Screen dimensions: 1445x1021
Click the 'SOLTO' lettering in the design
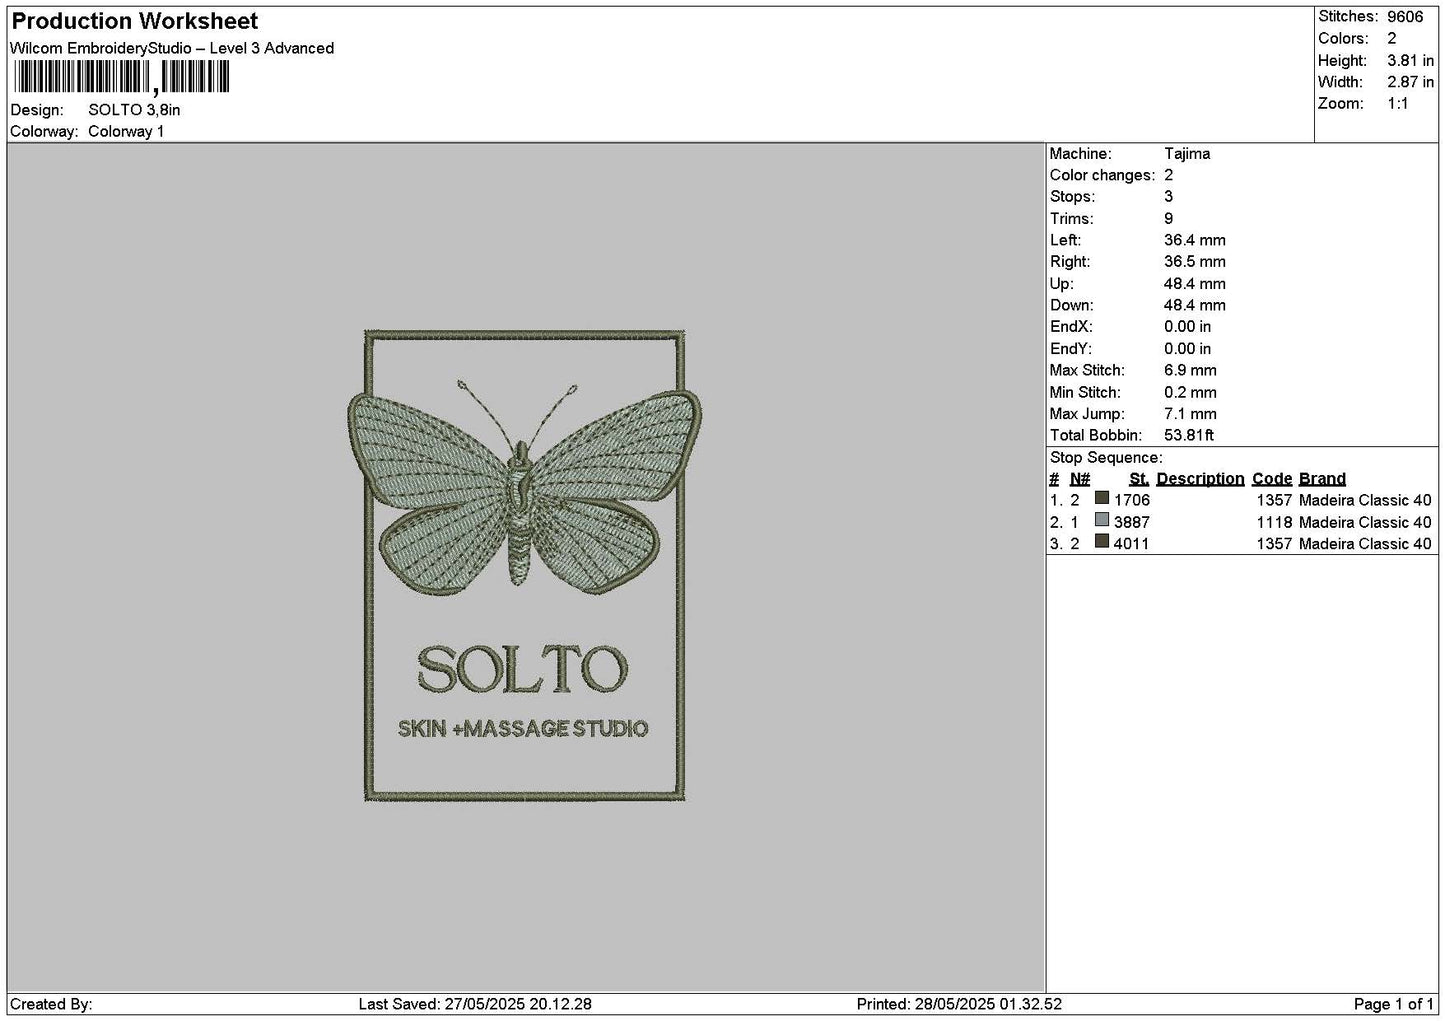[522, 669]
